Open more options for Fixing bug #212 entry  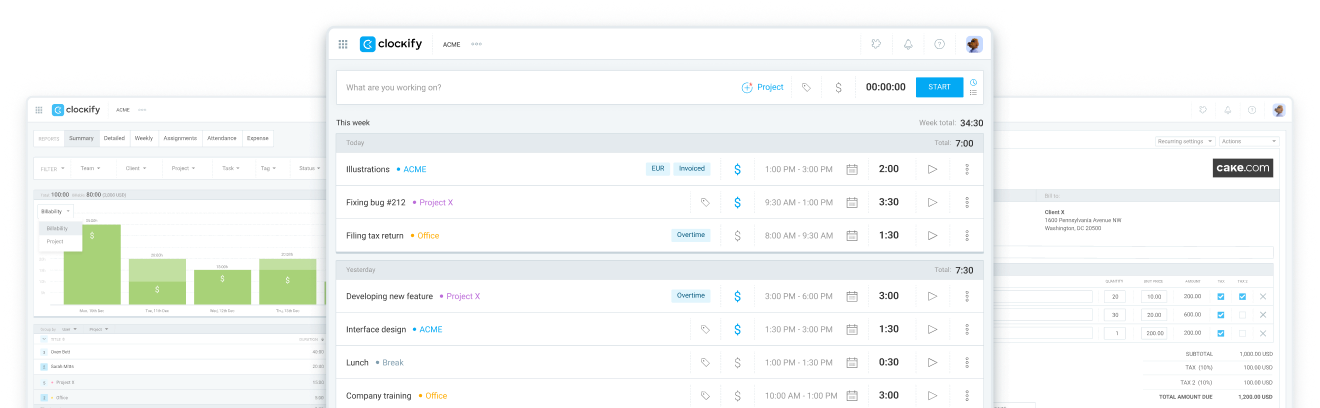[967, 202]
